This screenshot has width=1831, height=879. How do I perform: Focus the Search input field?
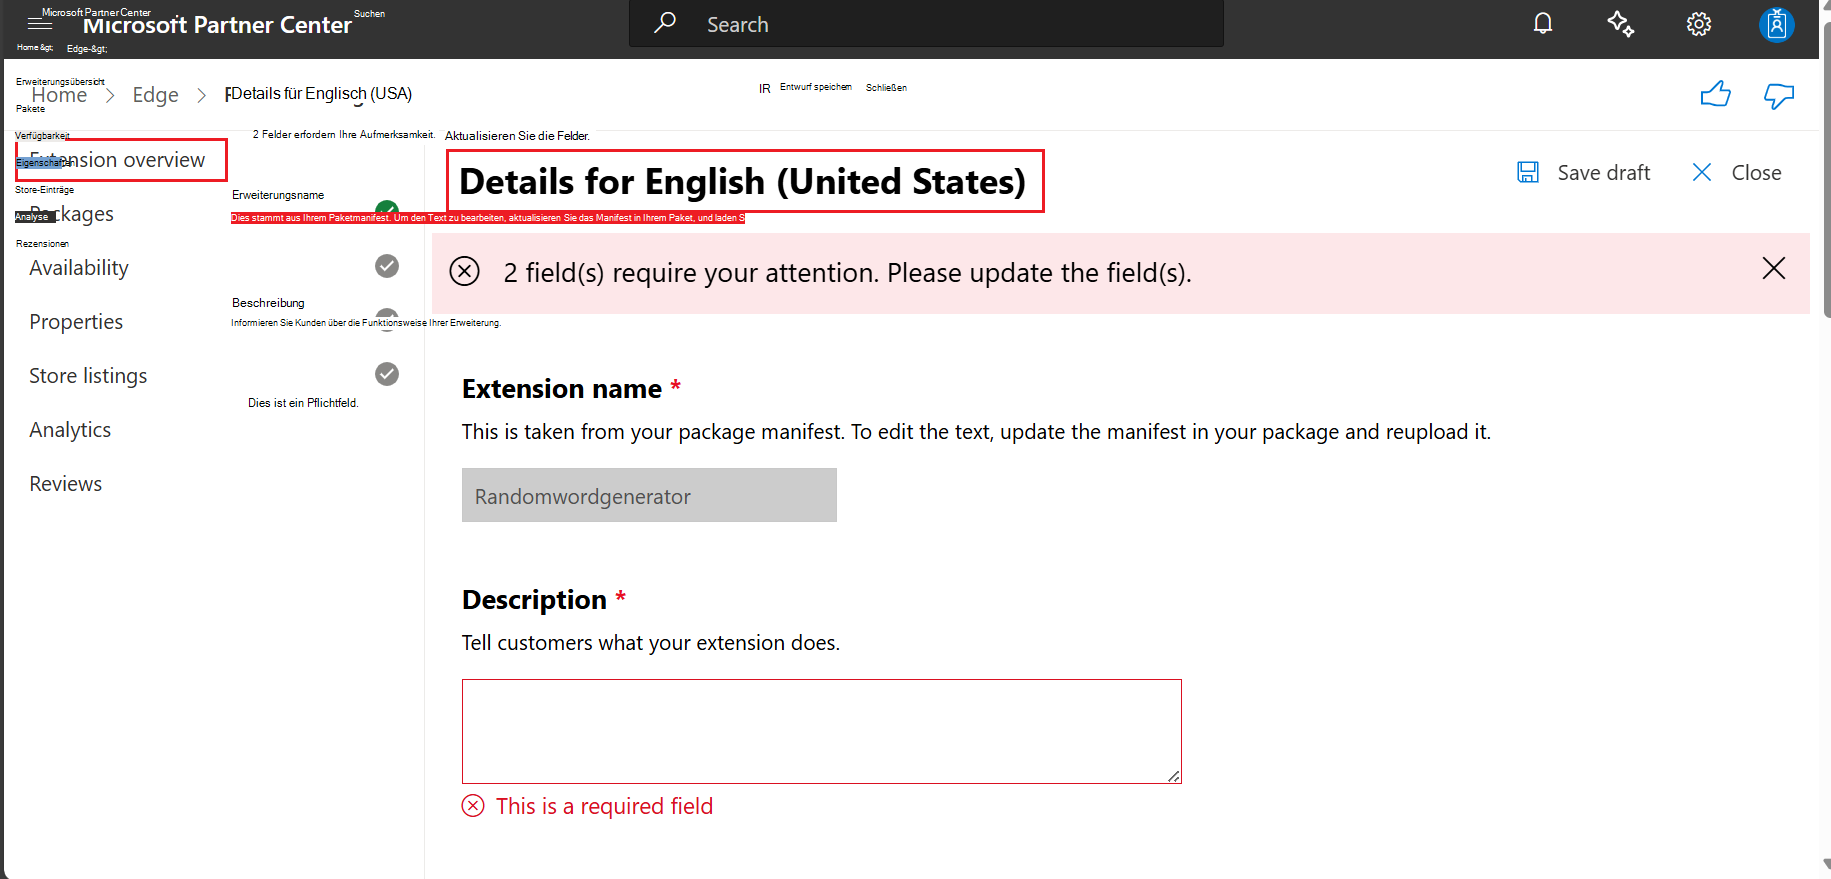pos(926,24)
